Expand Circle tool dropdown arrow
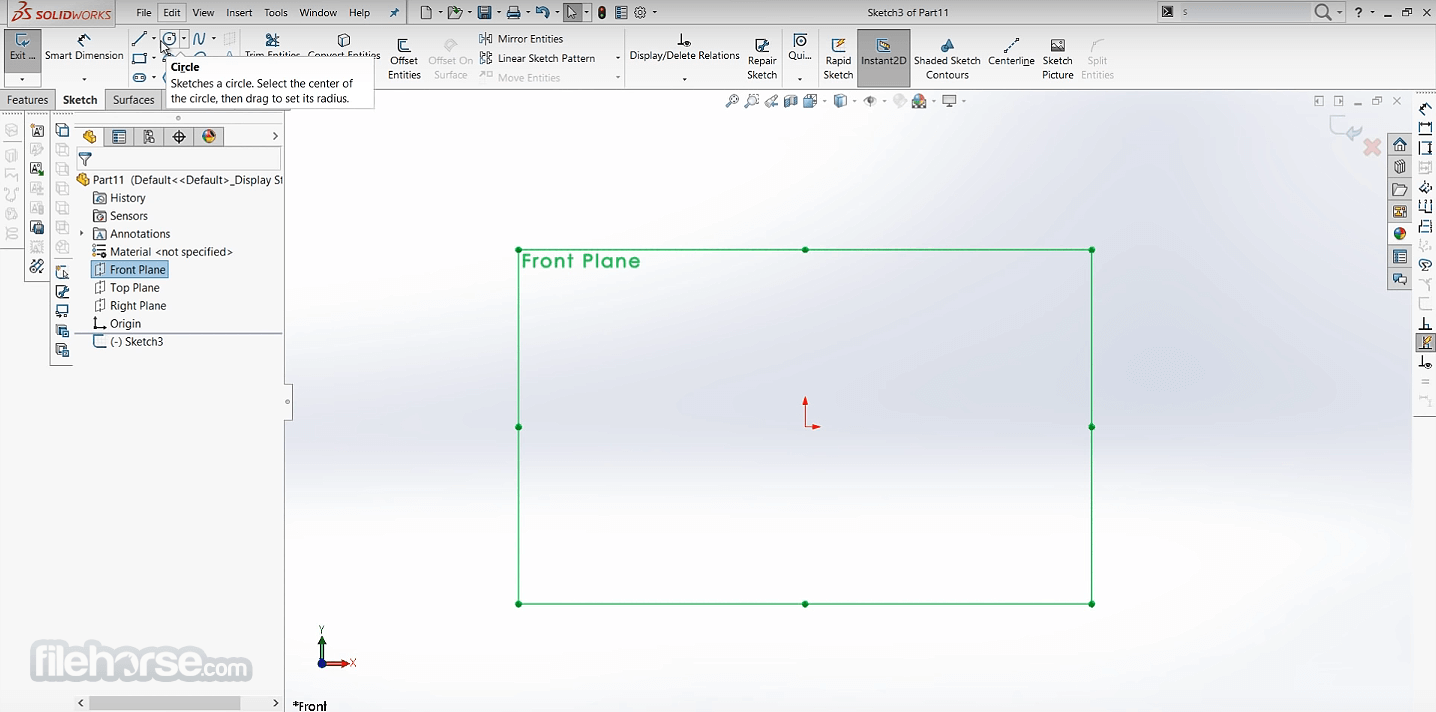Viewport: 1436px width, 712px height. (184, 39)
